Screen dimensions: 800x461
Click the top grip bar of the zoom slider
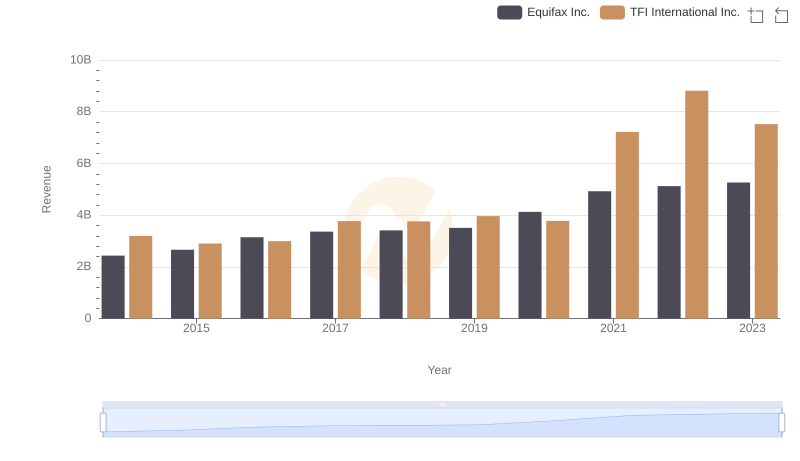[442, 404]
